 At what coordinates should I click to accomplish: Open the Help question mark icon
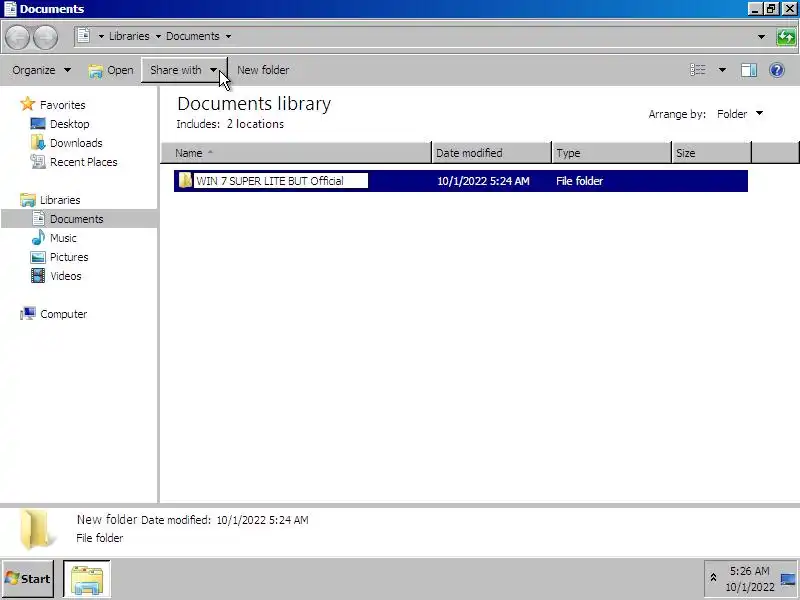click(777, 70)
